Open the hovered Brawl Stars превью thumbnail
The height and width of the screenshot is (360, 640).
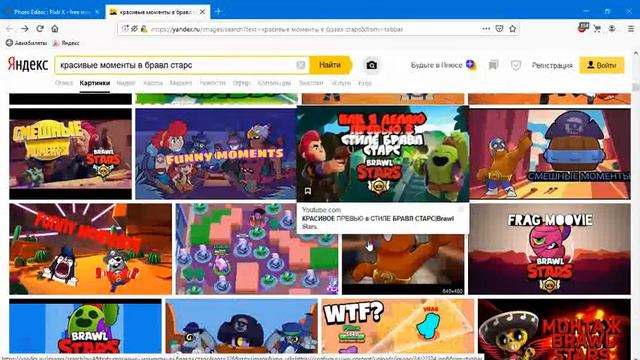click(x=383, y=154)
